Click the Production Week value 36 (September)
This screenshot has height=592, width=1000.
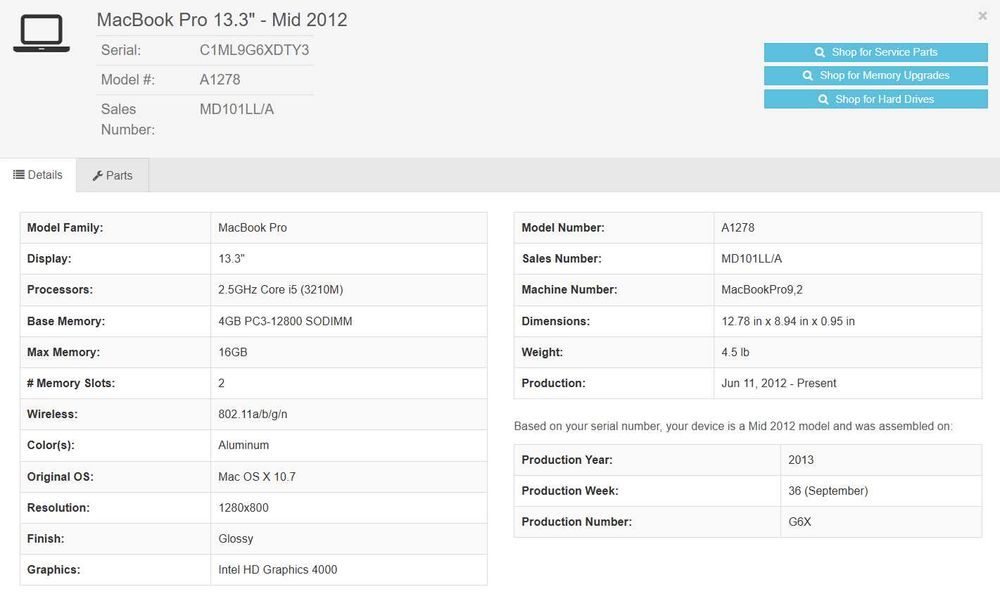click(828, 491)
